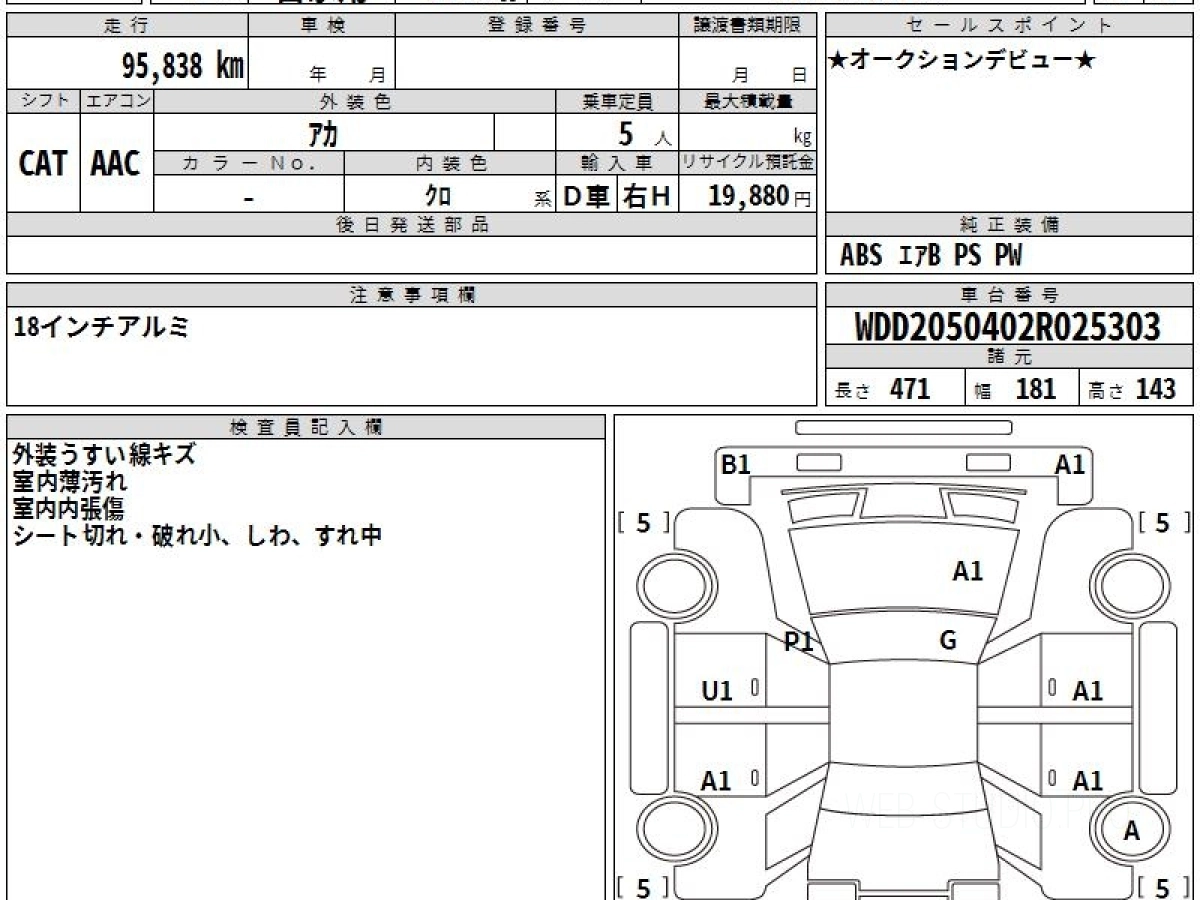Select the 車台番号 header
The height and width of the screenshot is (900, 1200).
click(x=1009, y=295)
